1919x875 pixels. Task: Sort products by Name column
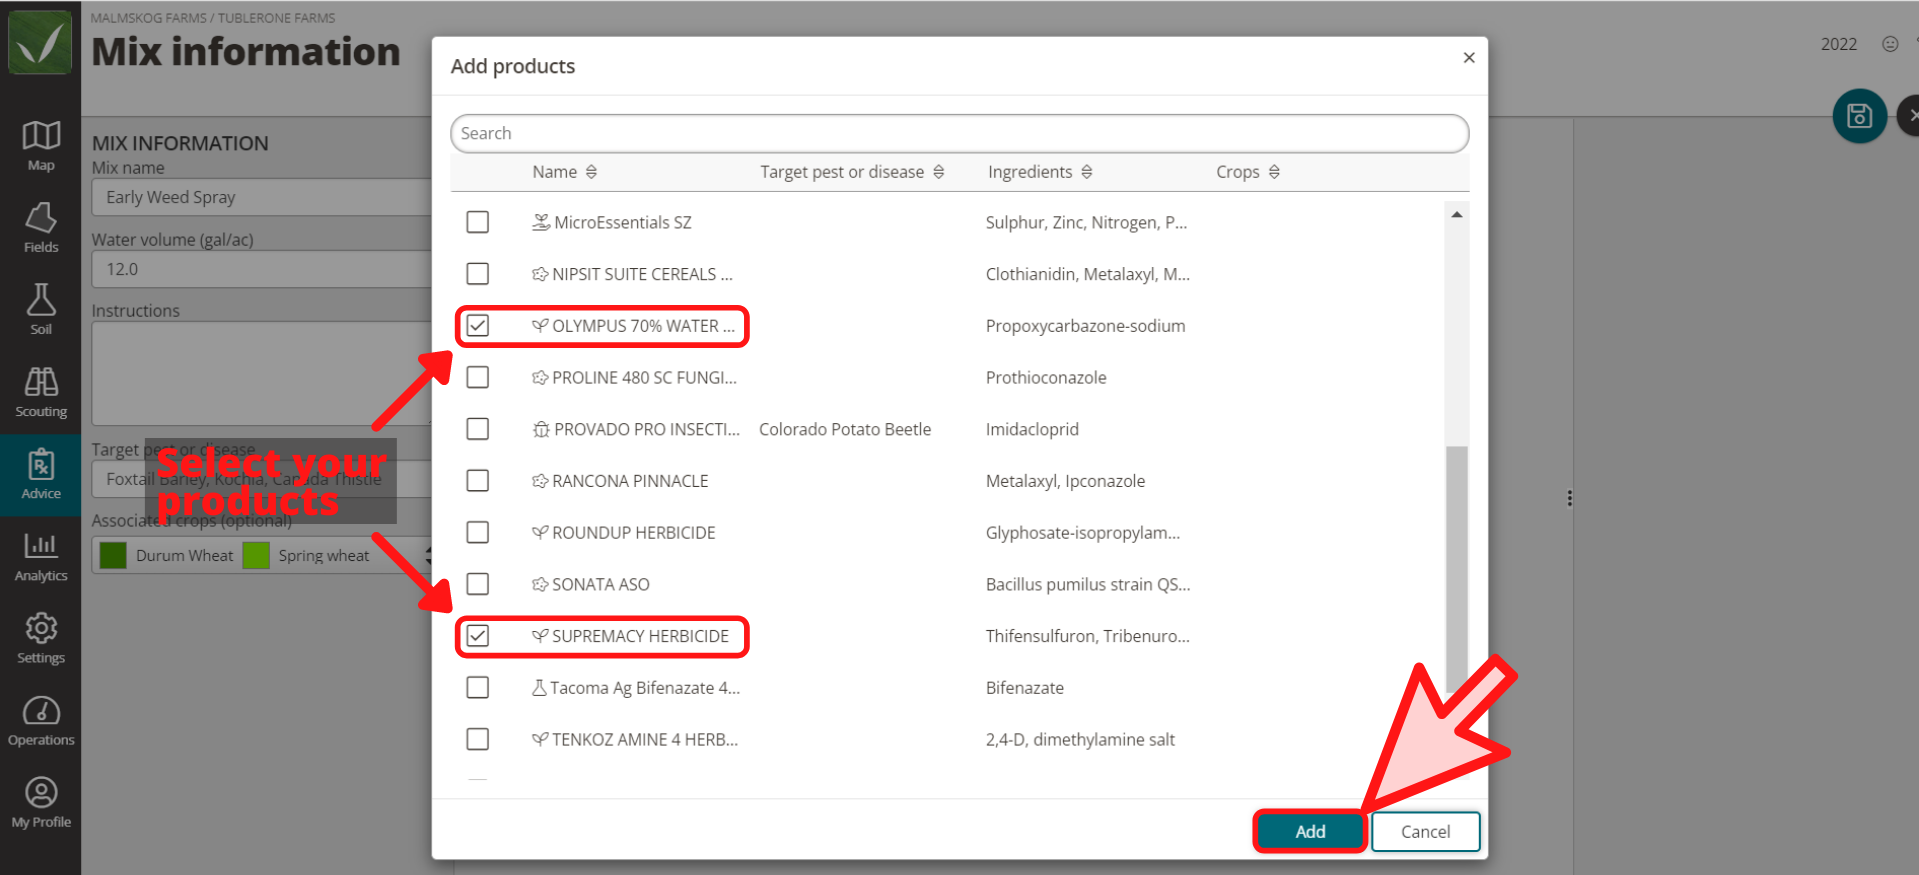(x=564, y=172)
